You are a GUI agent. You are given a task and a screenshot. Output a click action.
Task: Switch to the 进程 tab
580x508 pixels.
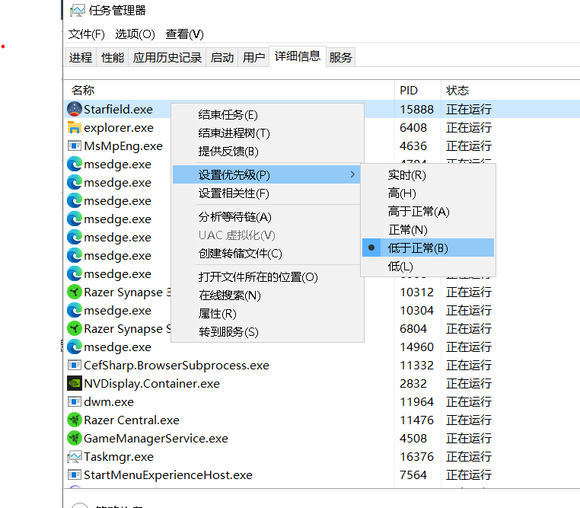tap(81, 57)
